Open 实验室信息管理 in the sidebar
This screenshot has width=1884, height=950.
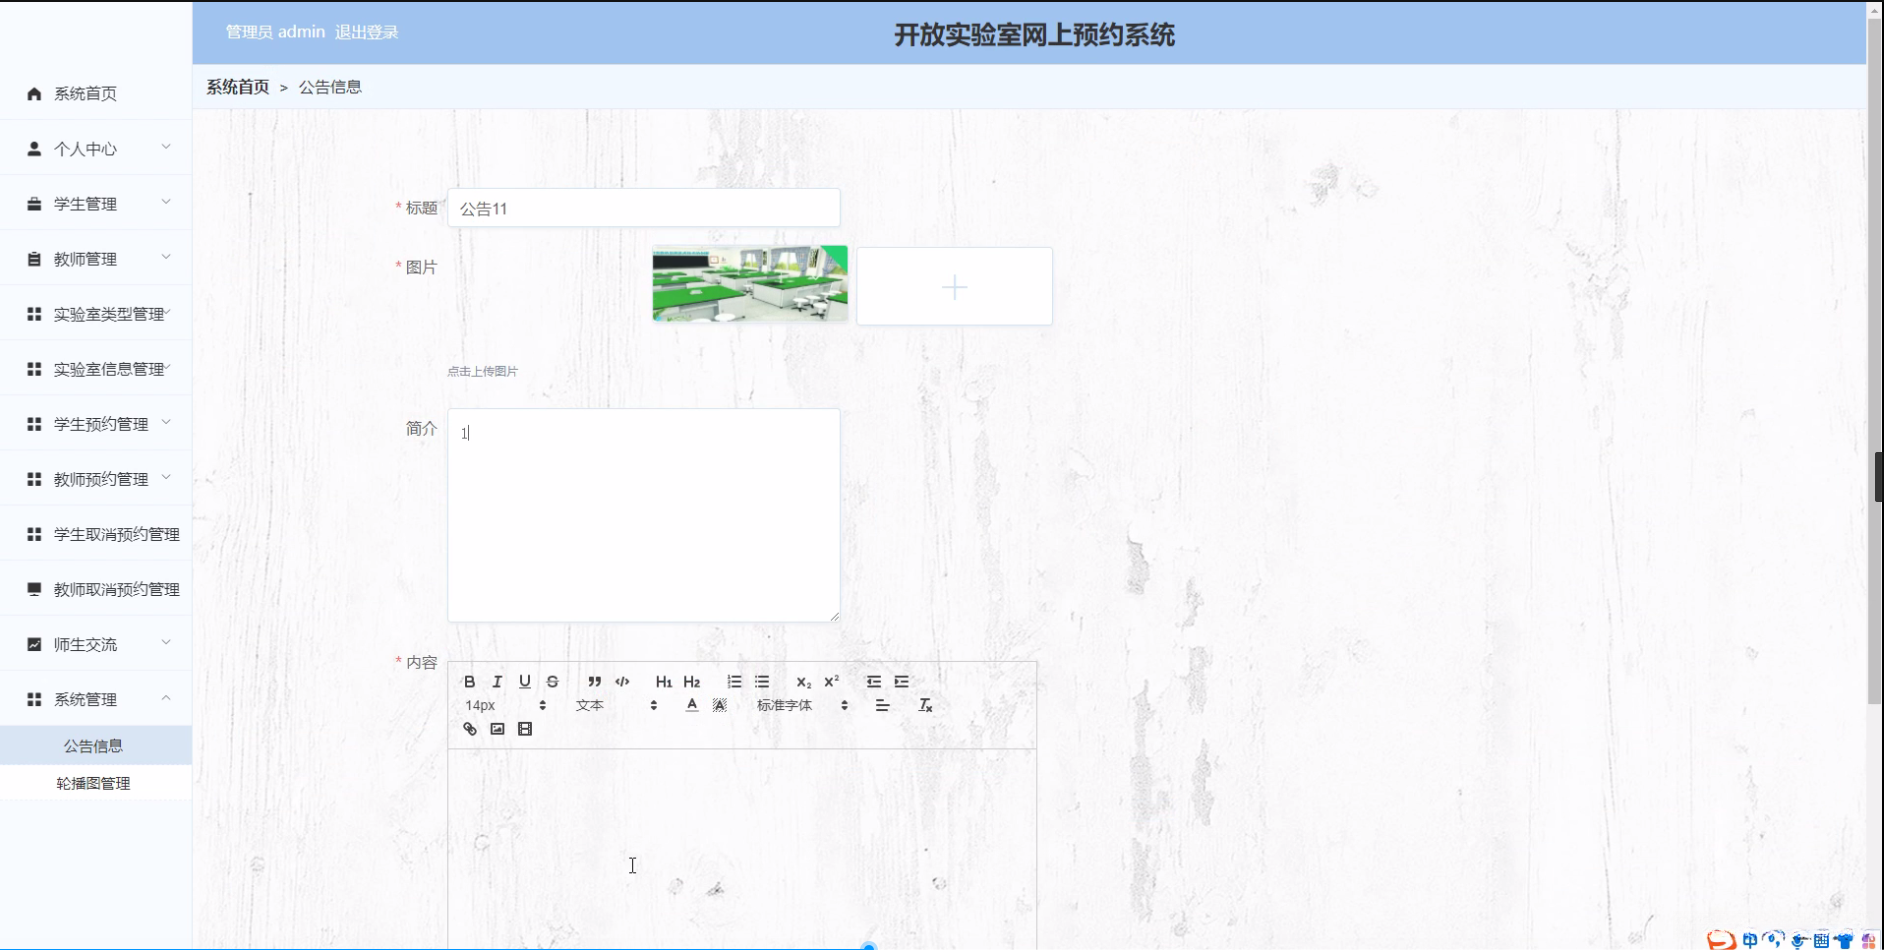click(x=96, y=369)
